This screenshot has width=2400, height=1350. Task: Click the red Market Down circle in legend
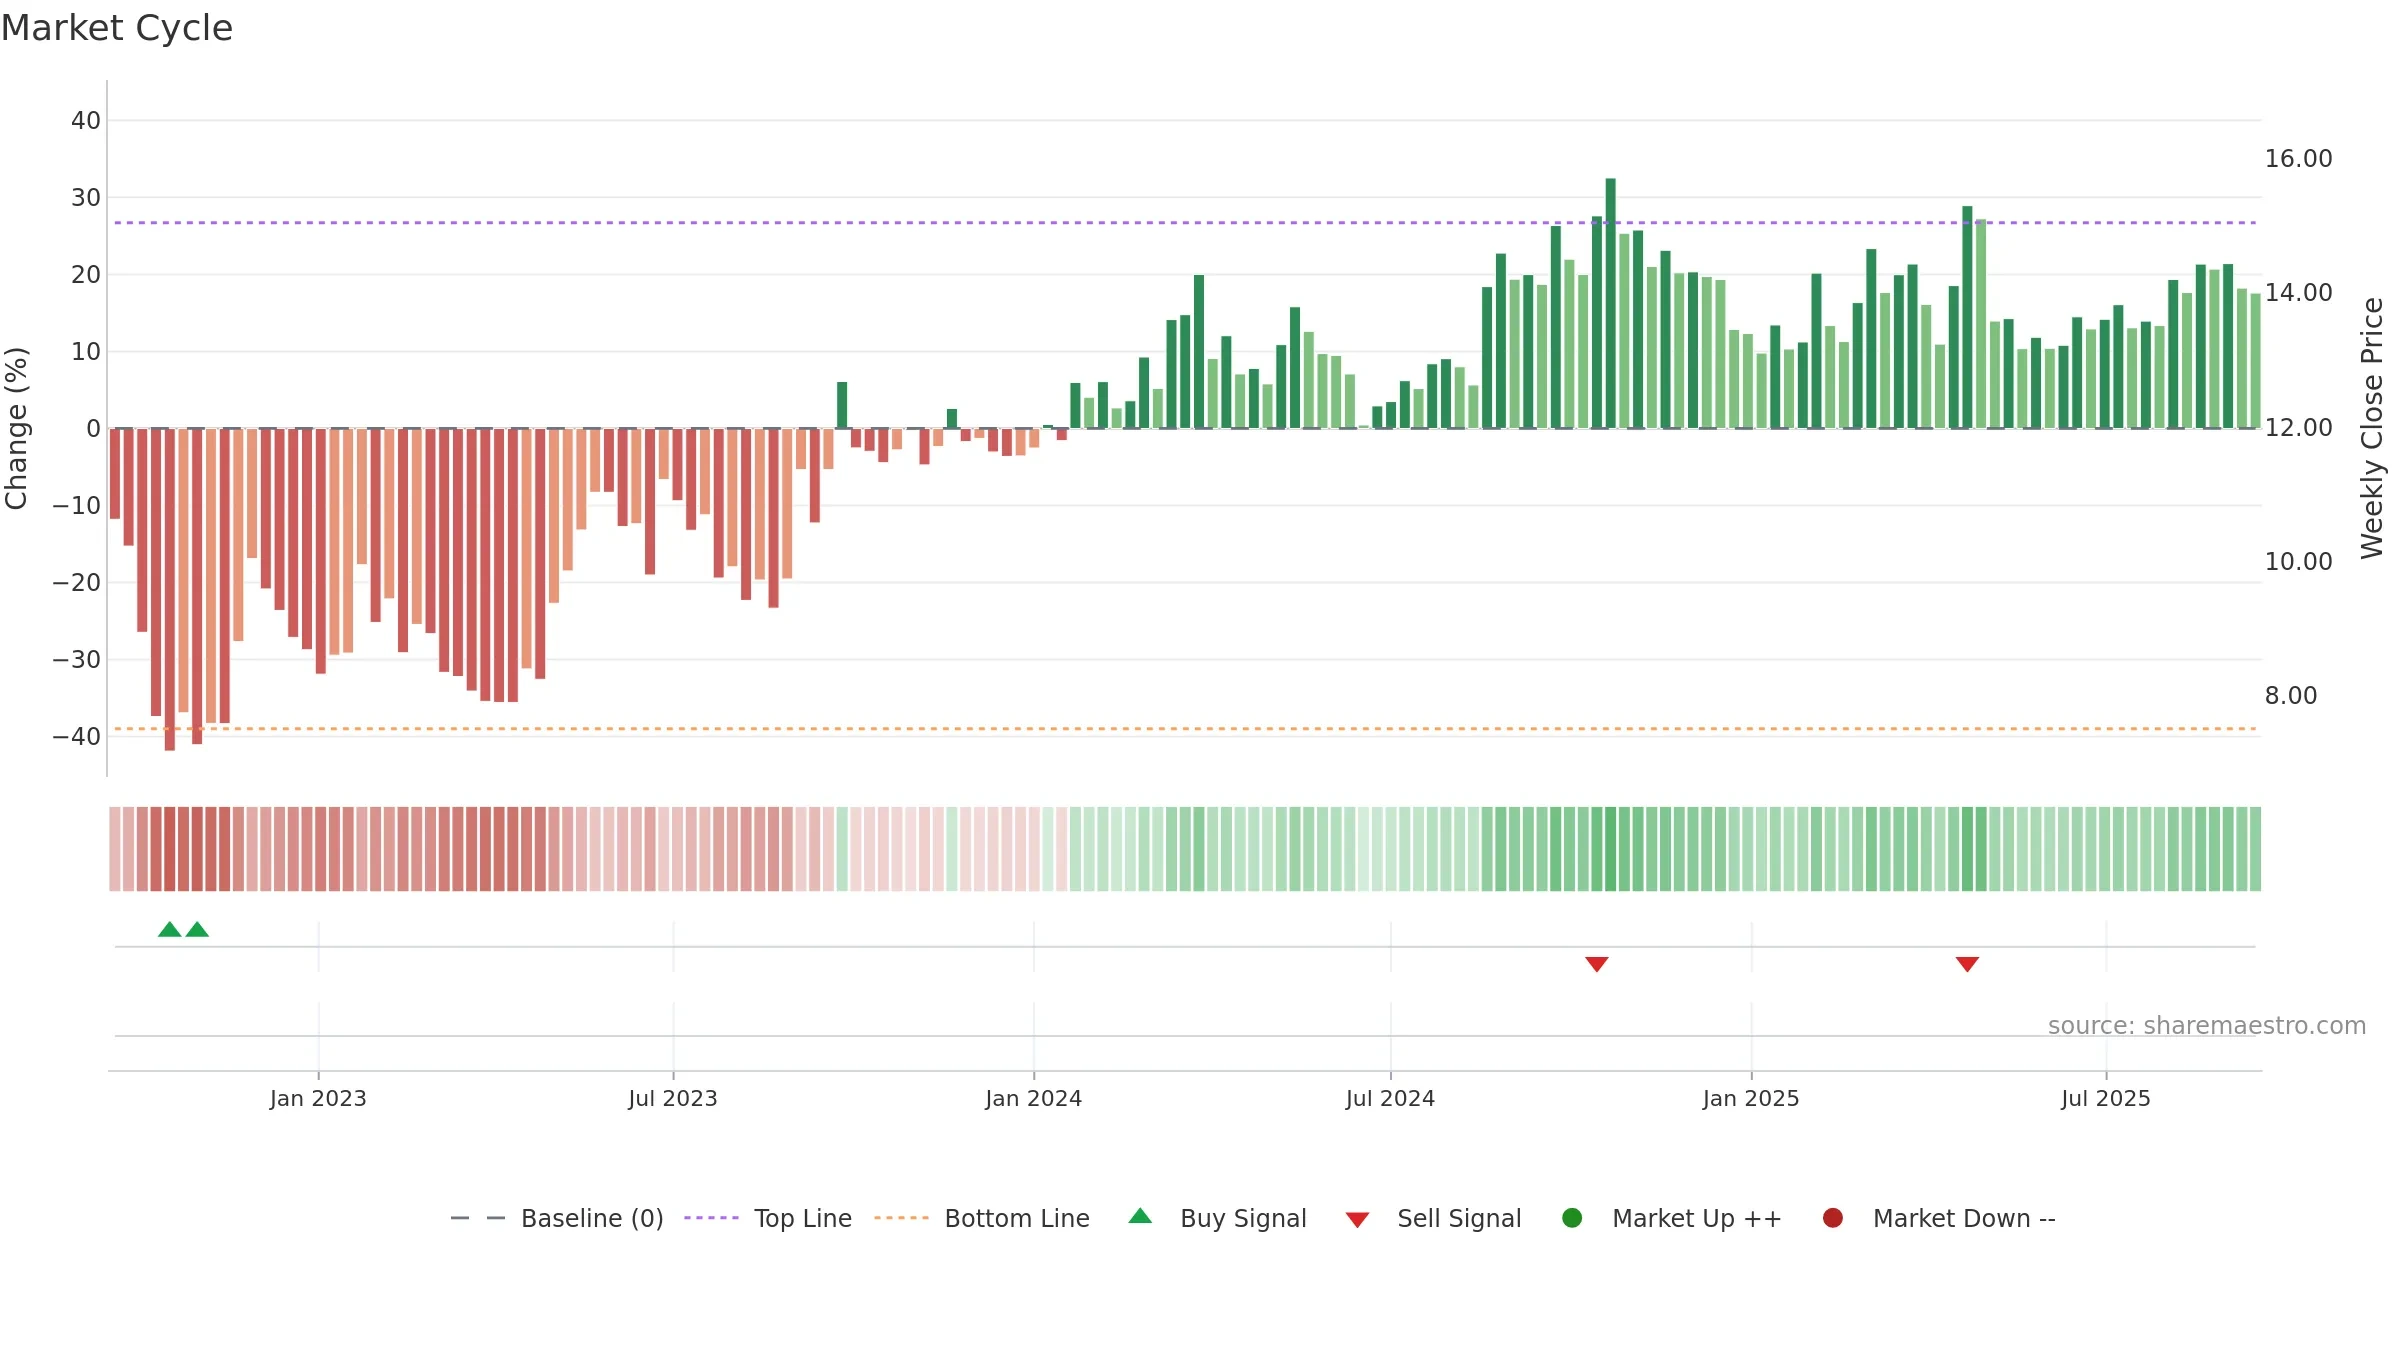(x=1833, y=1218)
